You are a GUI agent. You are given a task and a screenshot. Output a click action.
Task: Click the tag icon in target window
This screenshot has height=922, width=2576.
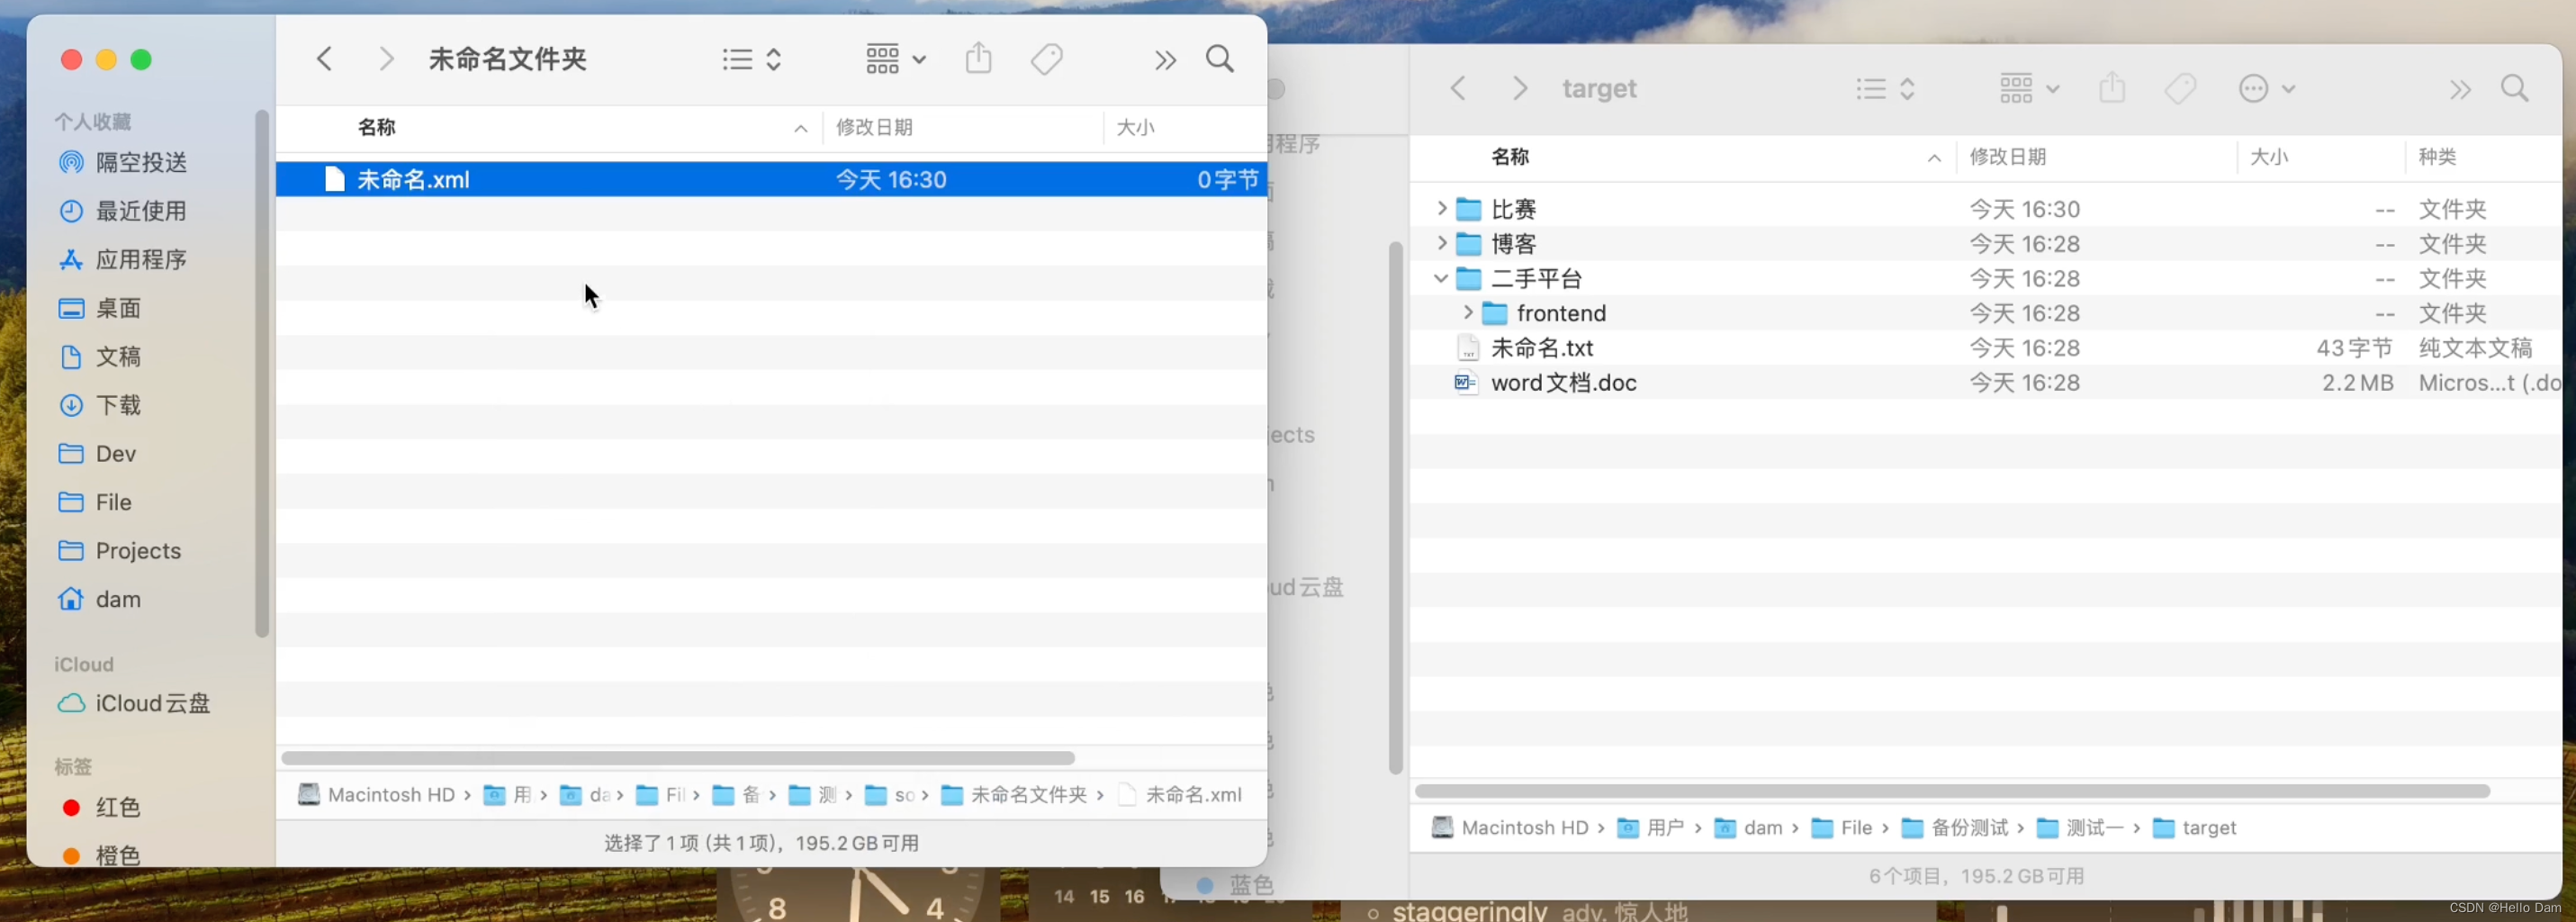[2180, 88]
